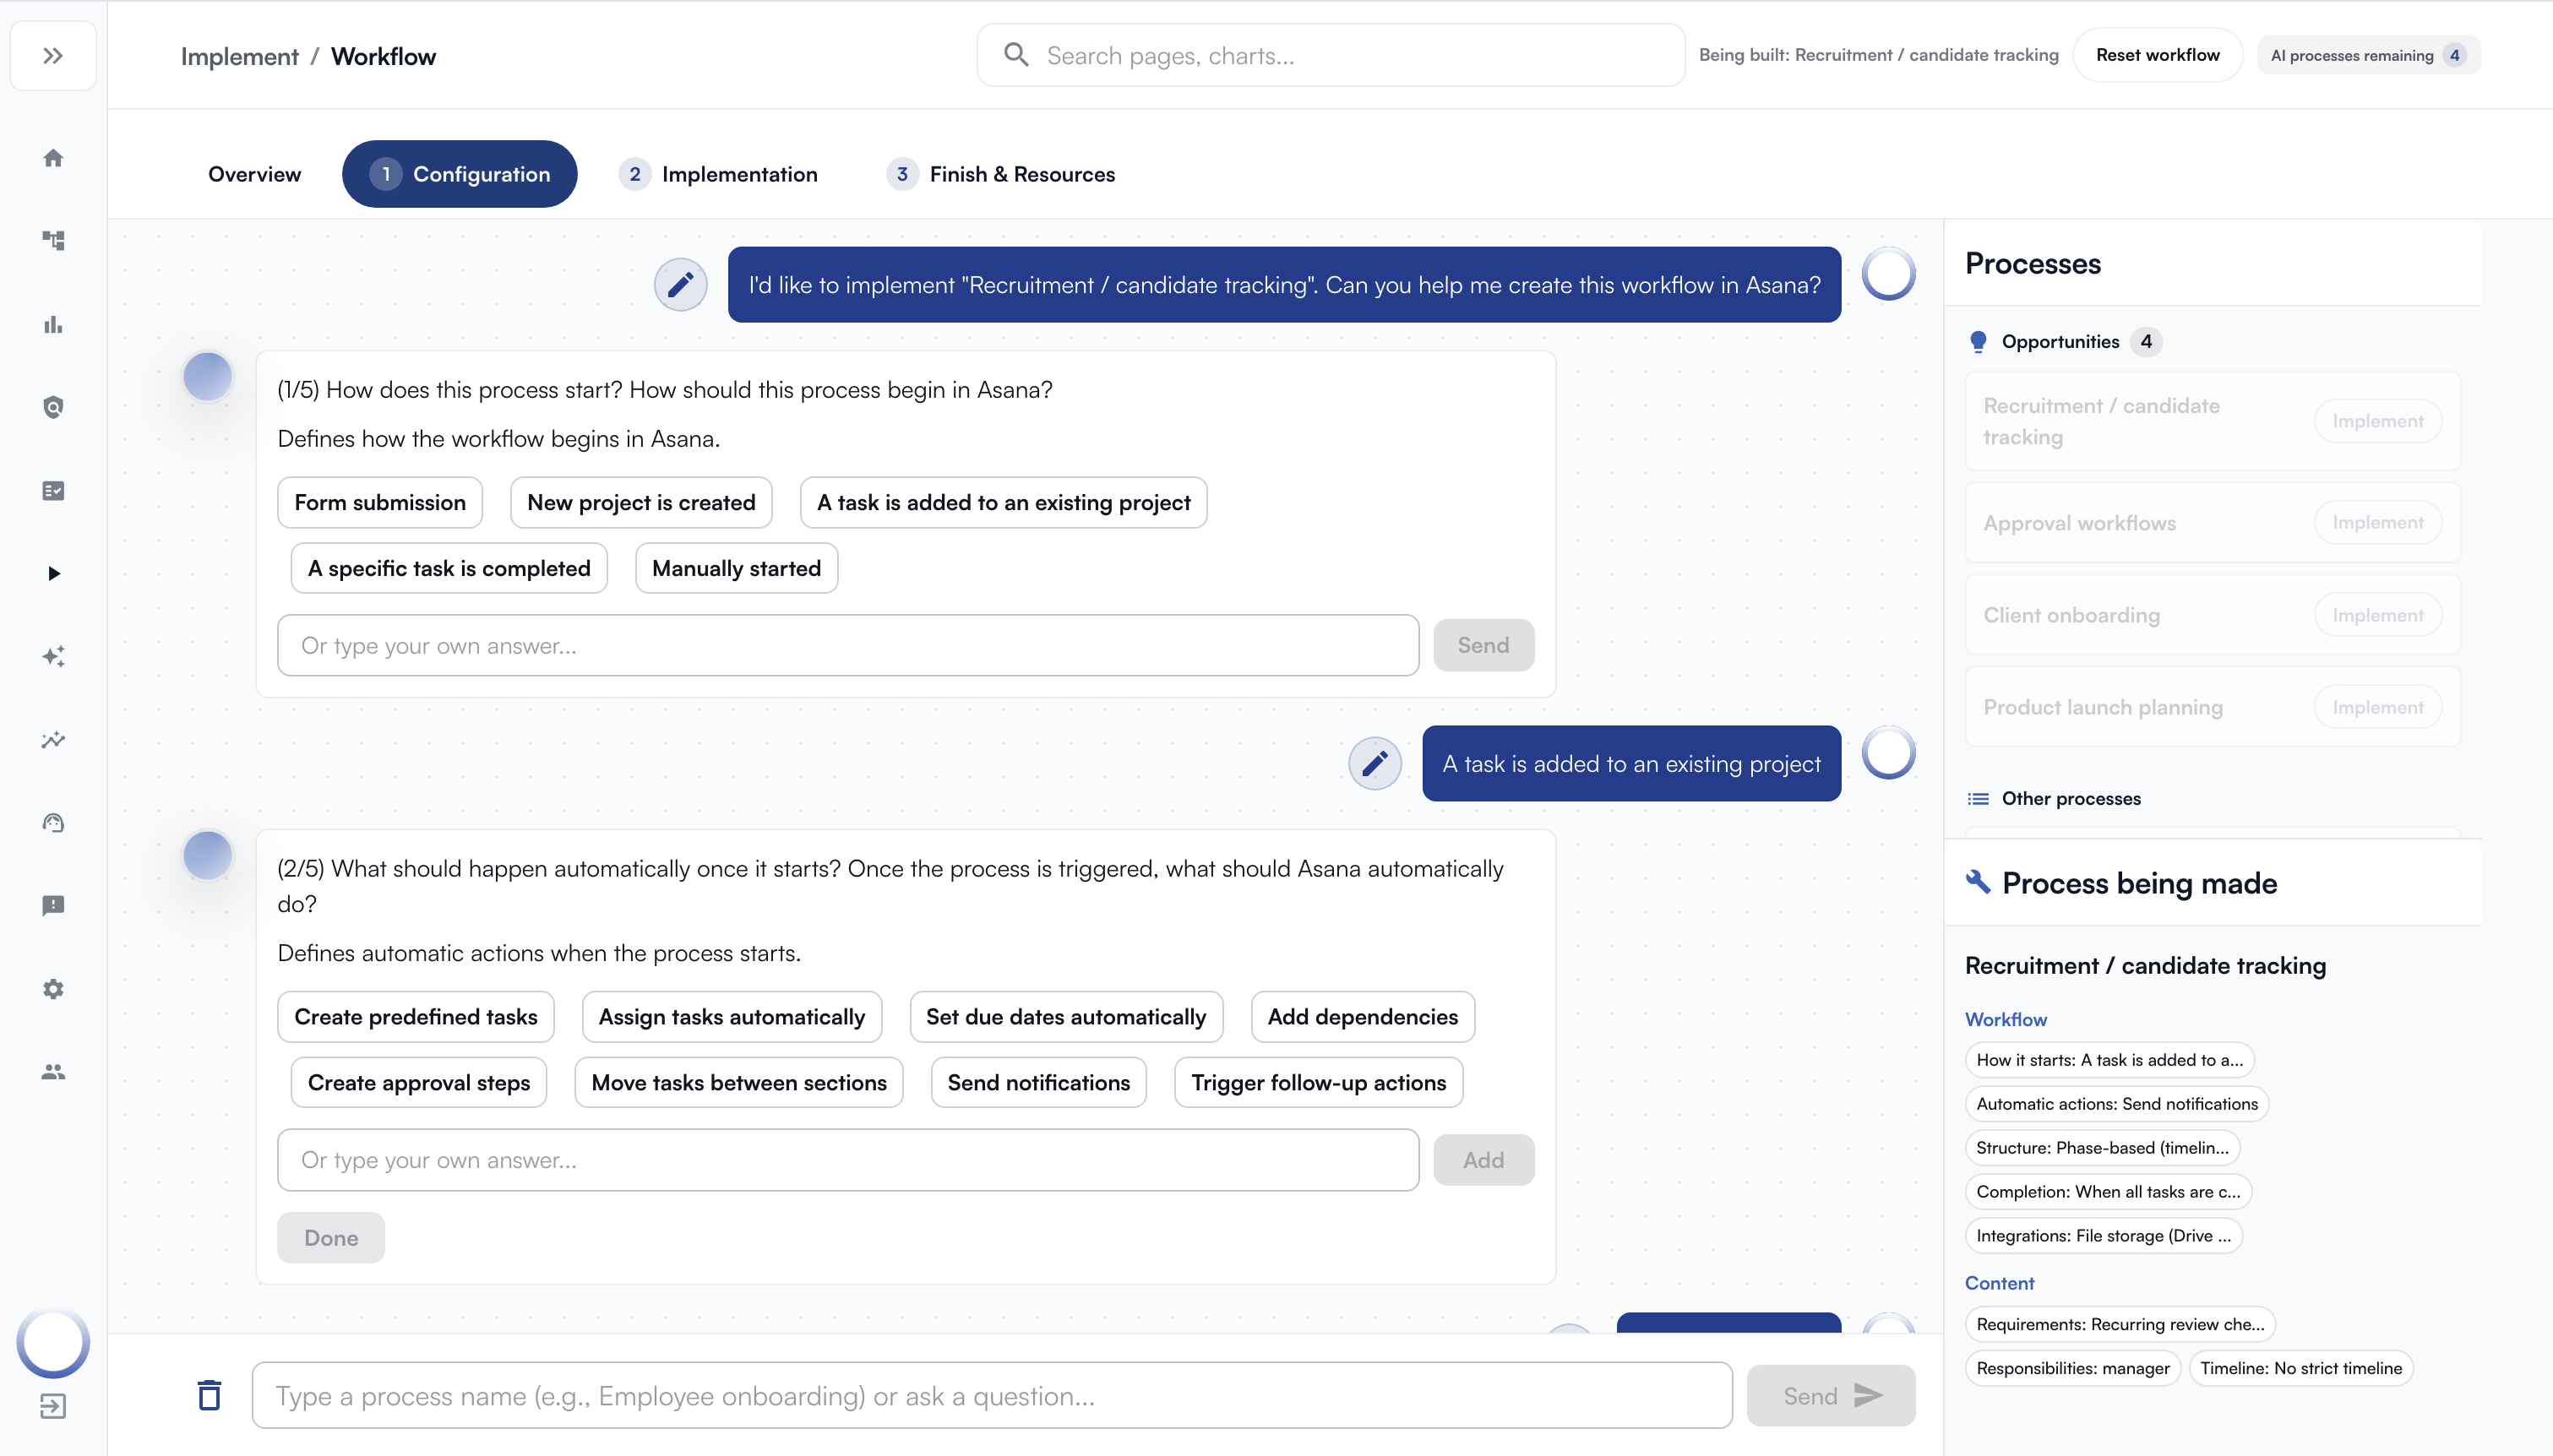This screenshot has height=1456, width=2553.
Task: Implement the Client onboarding opportunity
Action: pos(2377,615)
